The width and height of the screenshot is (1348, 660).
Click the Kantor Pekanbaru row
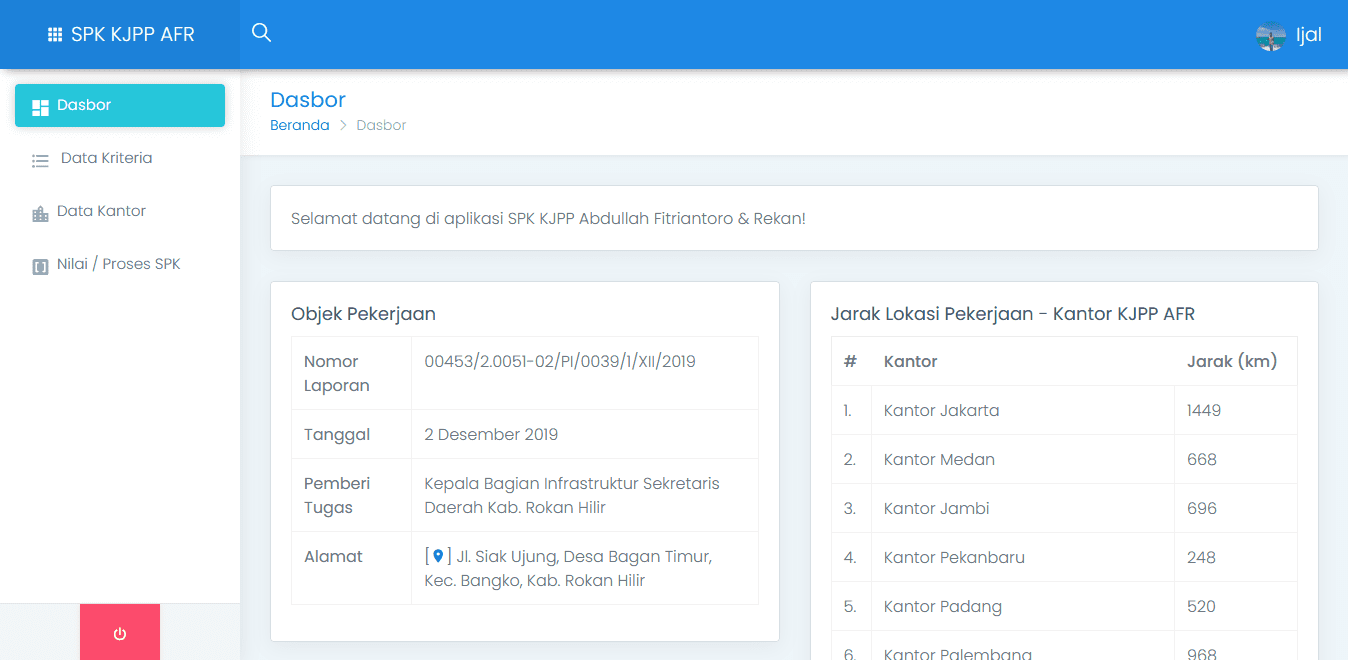(x=1064, y=557)
